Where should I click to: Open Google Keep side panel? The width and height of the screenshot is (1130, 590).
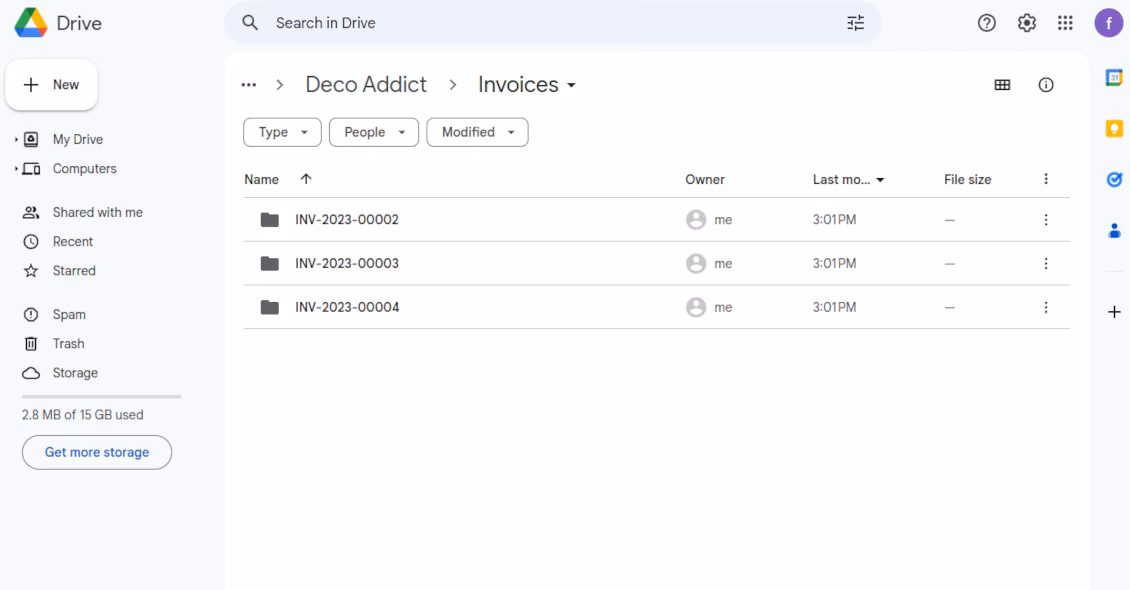coord(1114,128)
